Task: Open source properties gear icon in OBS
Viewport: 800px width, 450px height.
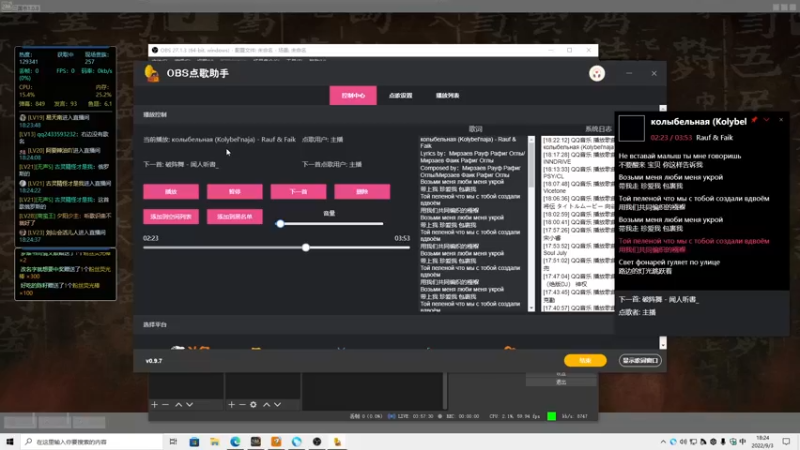Action: click(253, 405)
